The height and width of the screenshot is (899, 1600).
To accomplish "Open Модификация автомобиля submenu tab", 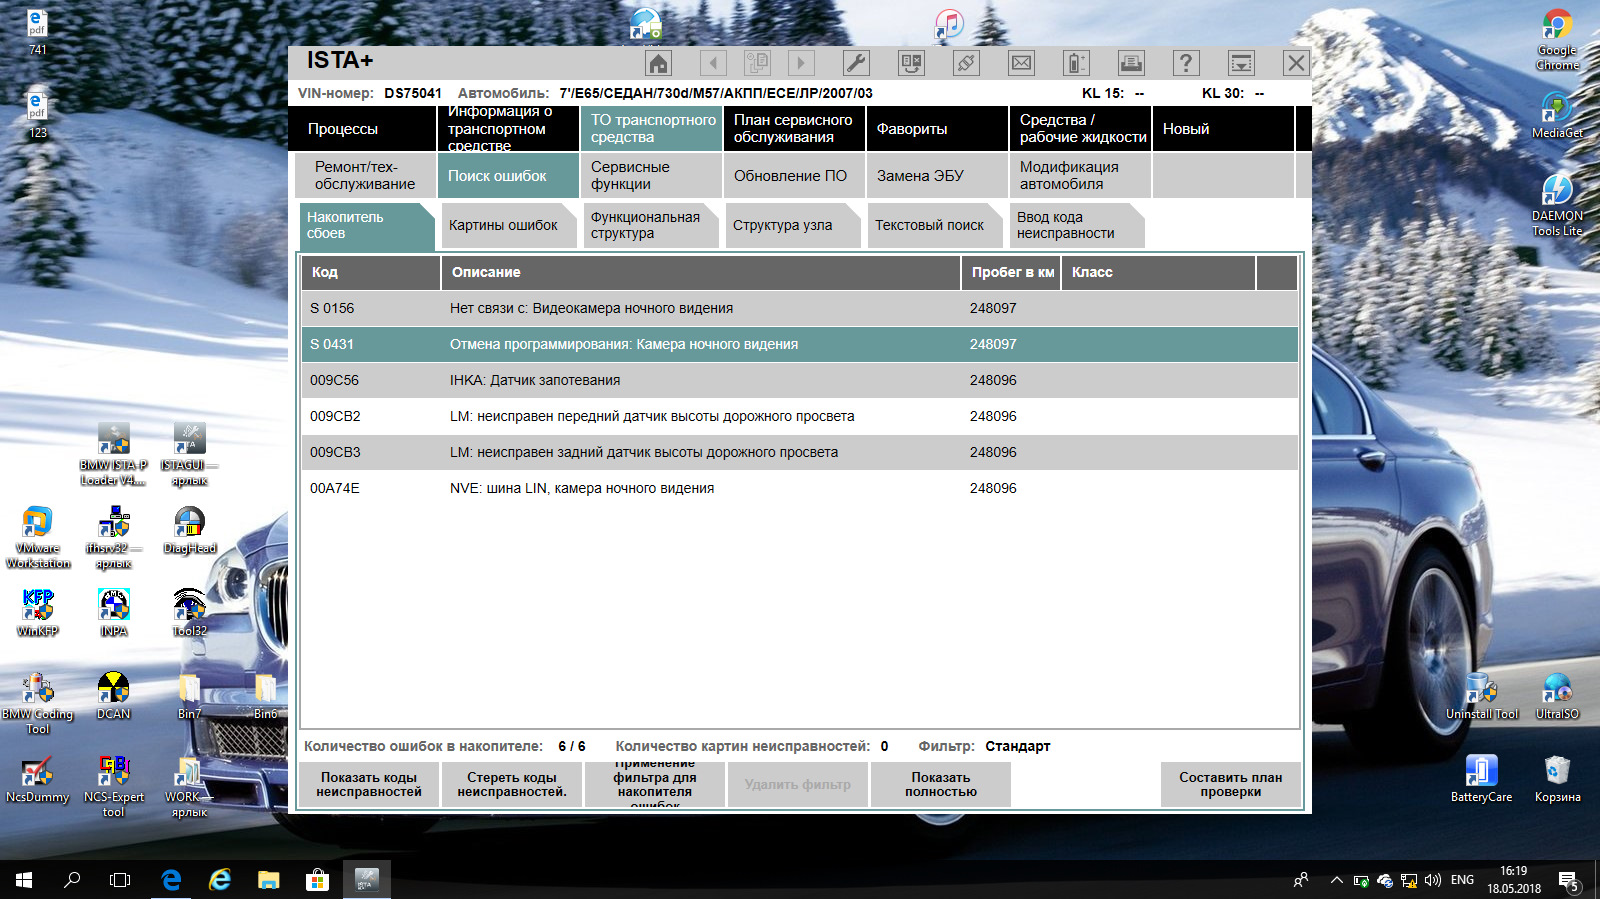I will 1080,176.
